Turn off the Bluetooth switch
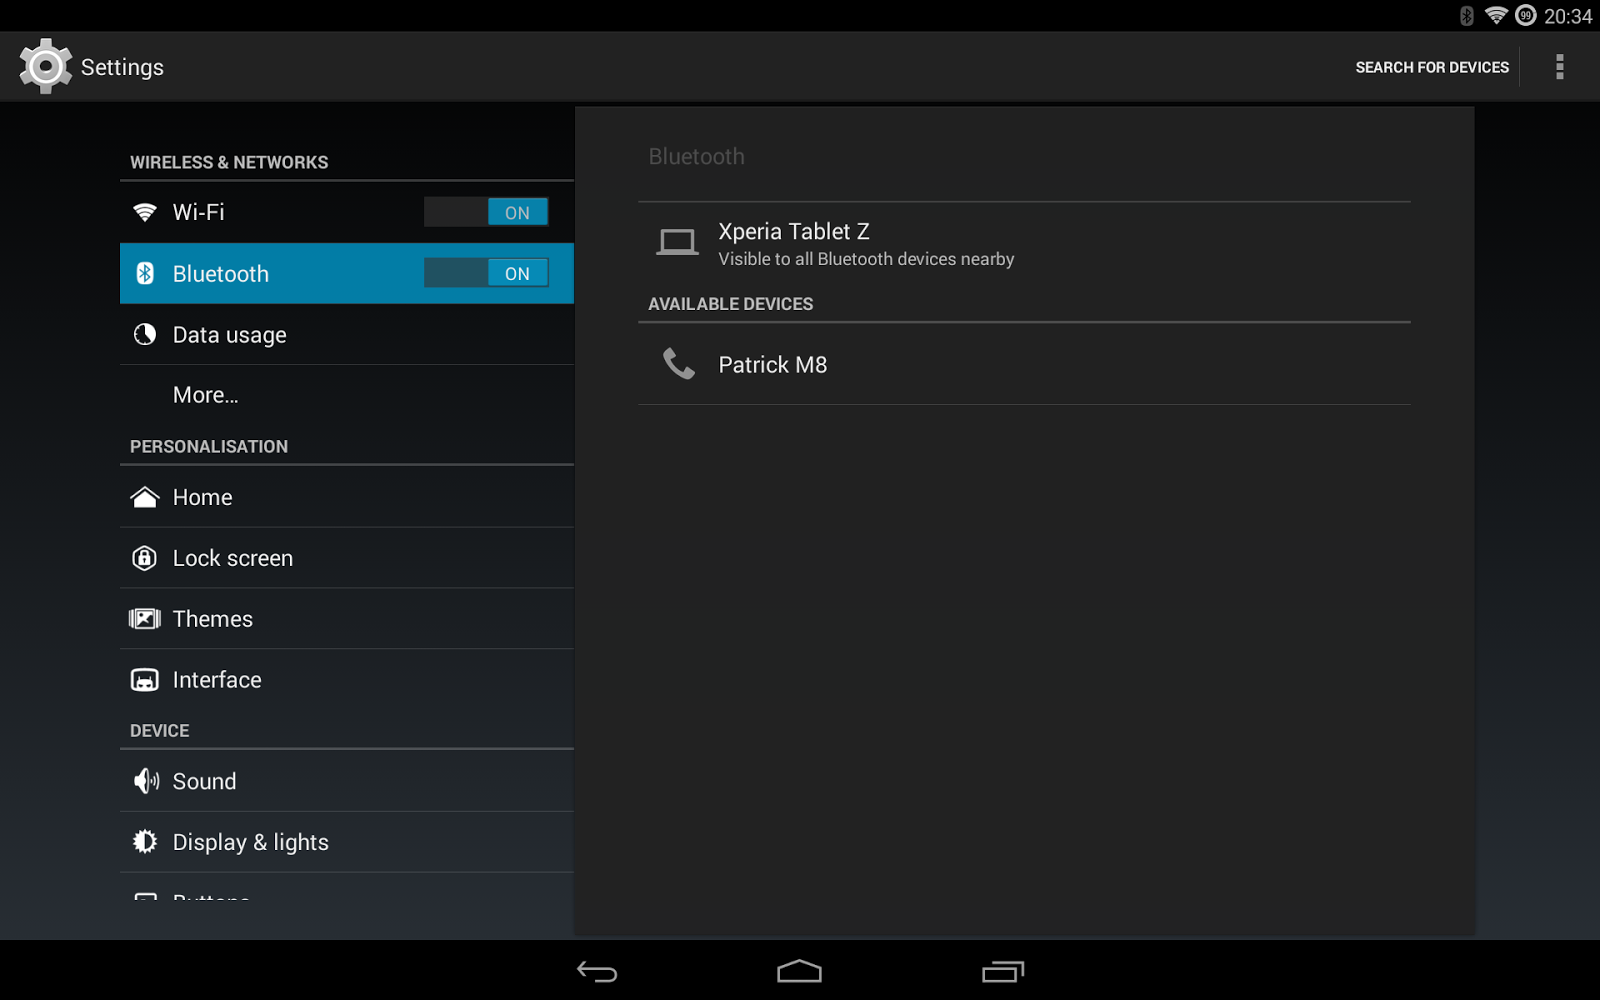Screen dimensions: 1600x1000 click(x=486, y=273)
